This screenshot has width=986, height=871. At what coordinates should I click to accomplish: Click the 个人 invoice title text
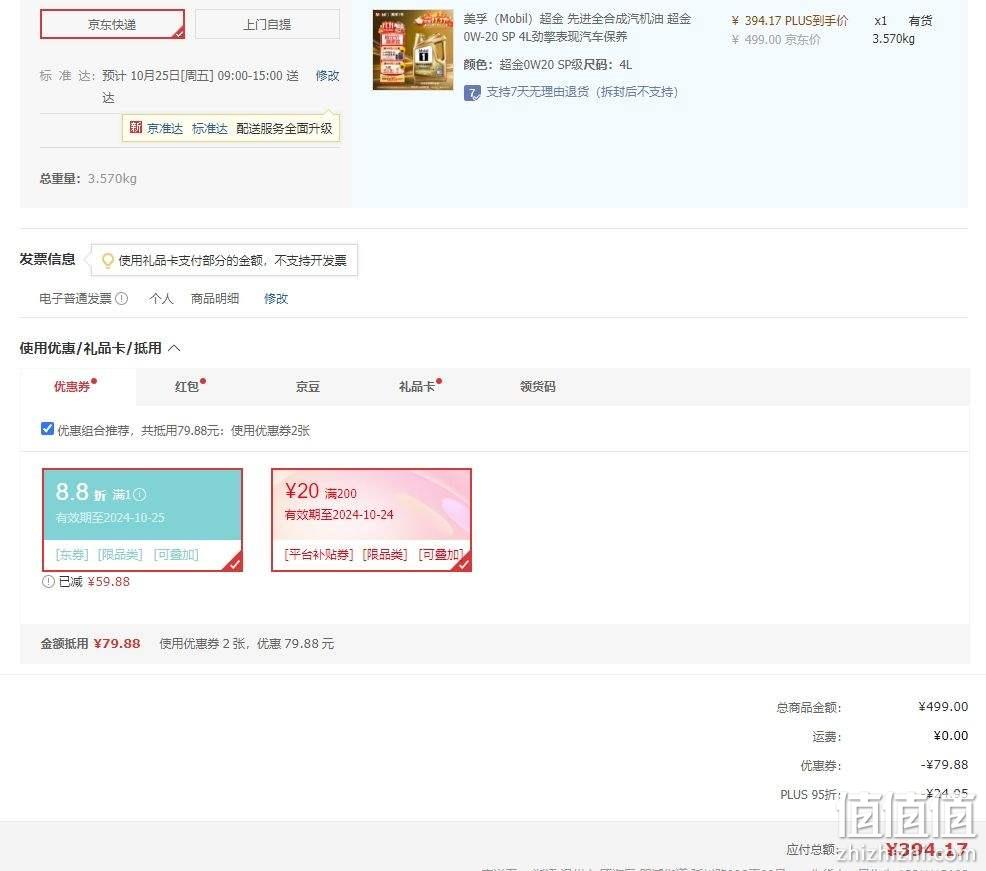[x=161, y=298]
